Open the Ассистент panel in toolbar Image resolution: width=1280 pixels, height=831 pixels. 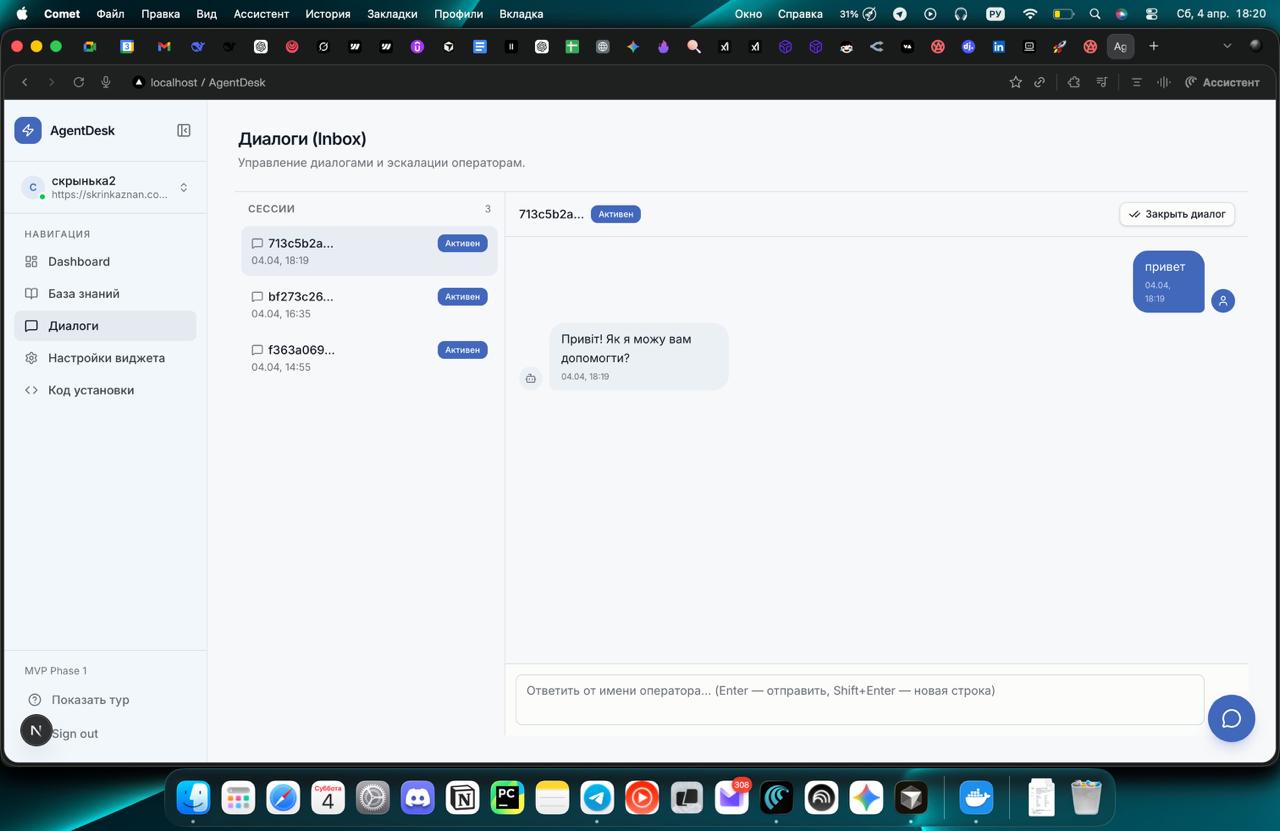1222,82
